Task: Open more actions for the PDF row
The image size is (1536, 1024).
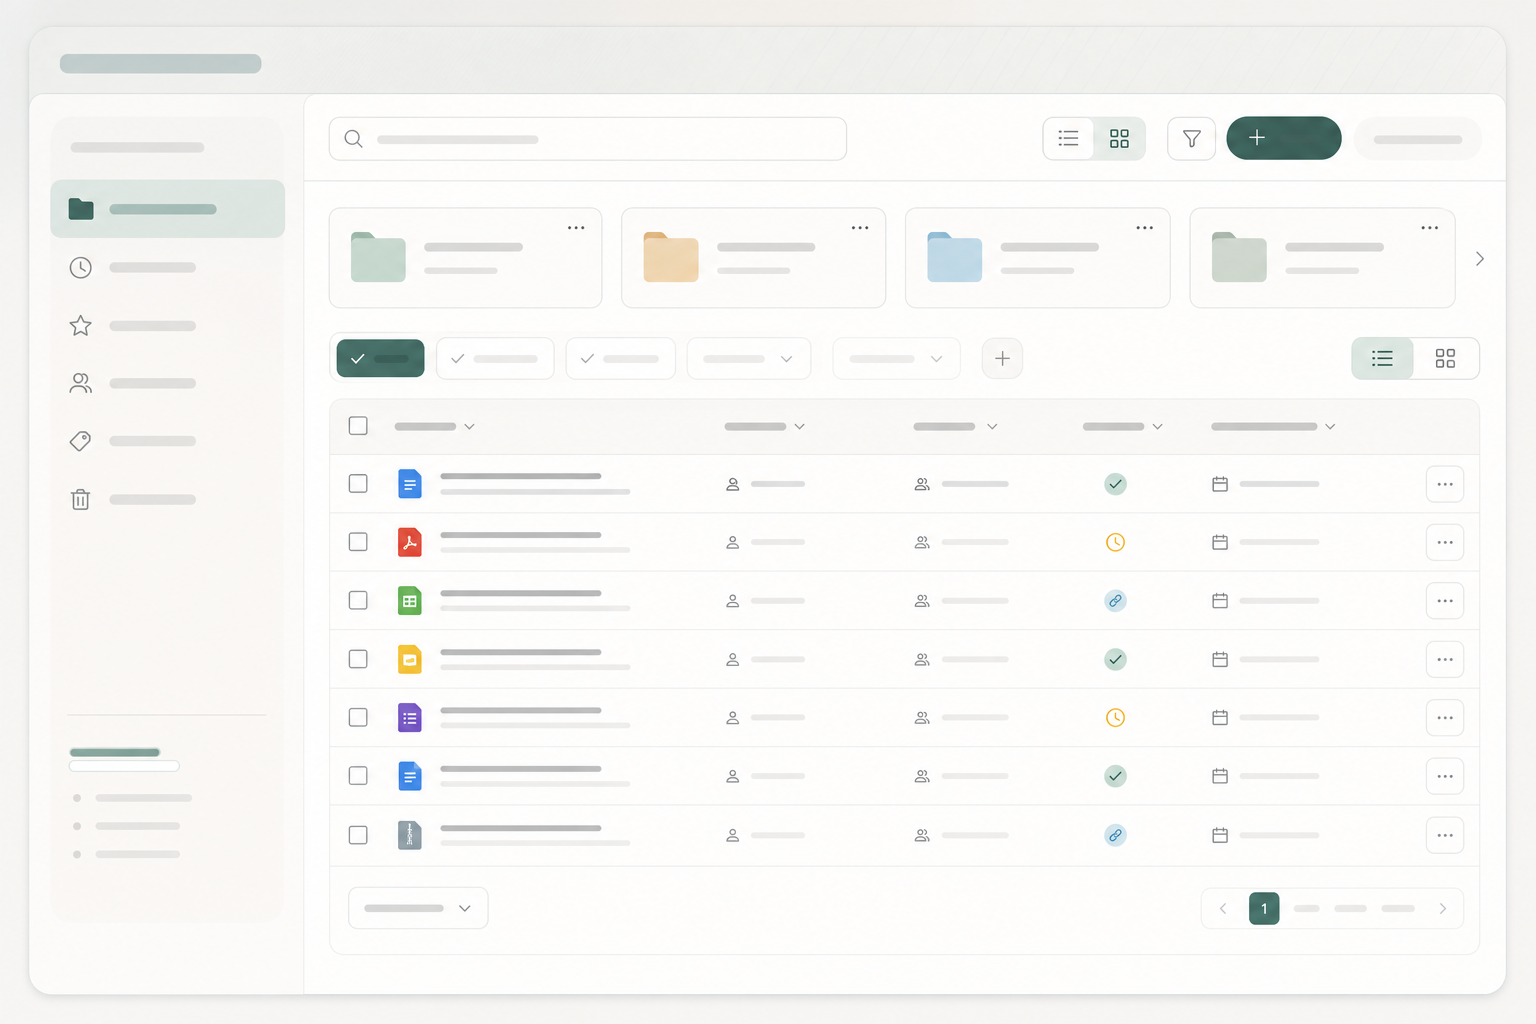Action: [1445, 542]
